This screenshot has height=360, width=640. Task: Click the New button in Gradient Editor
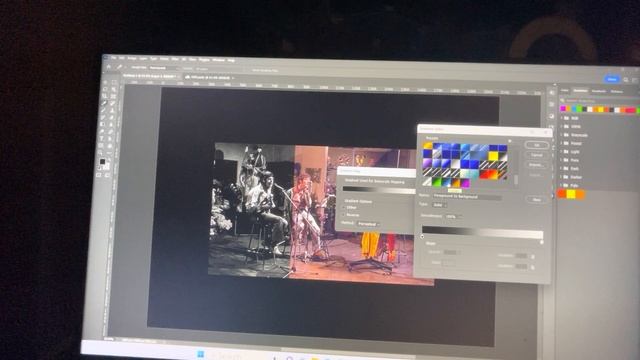pos(536,200)
